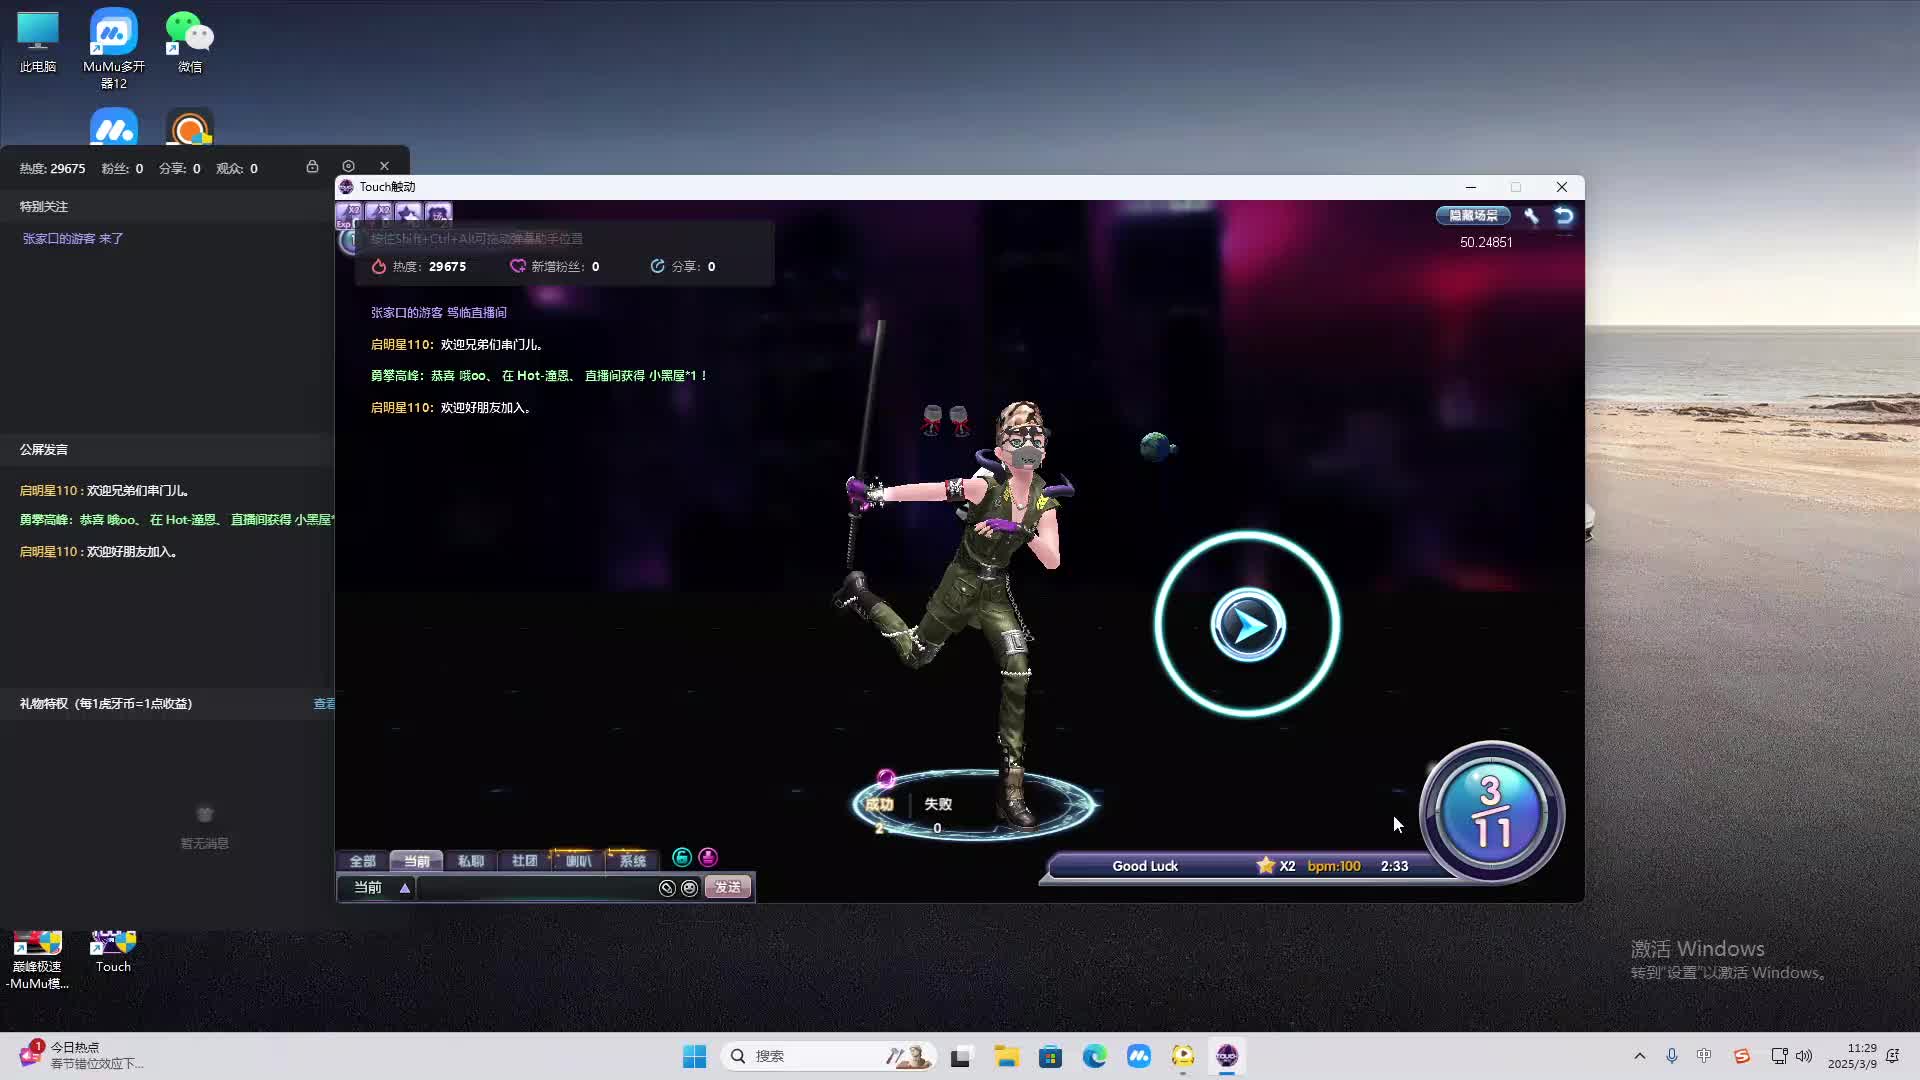Click the eraser clear icon in chat input
This screenshot has height=1080, width=1920.
(x=667, y=888)
